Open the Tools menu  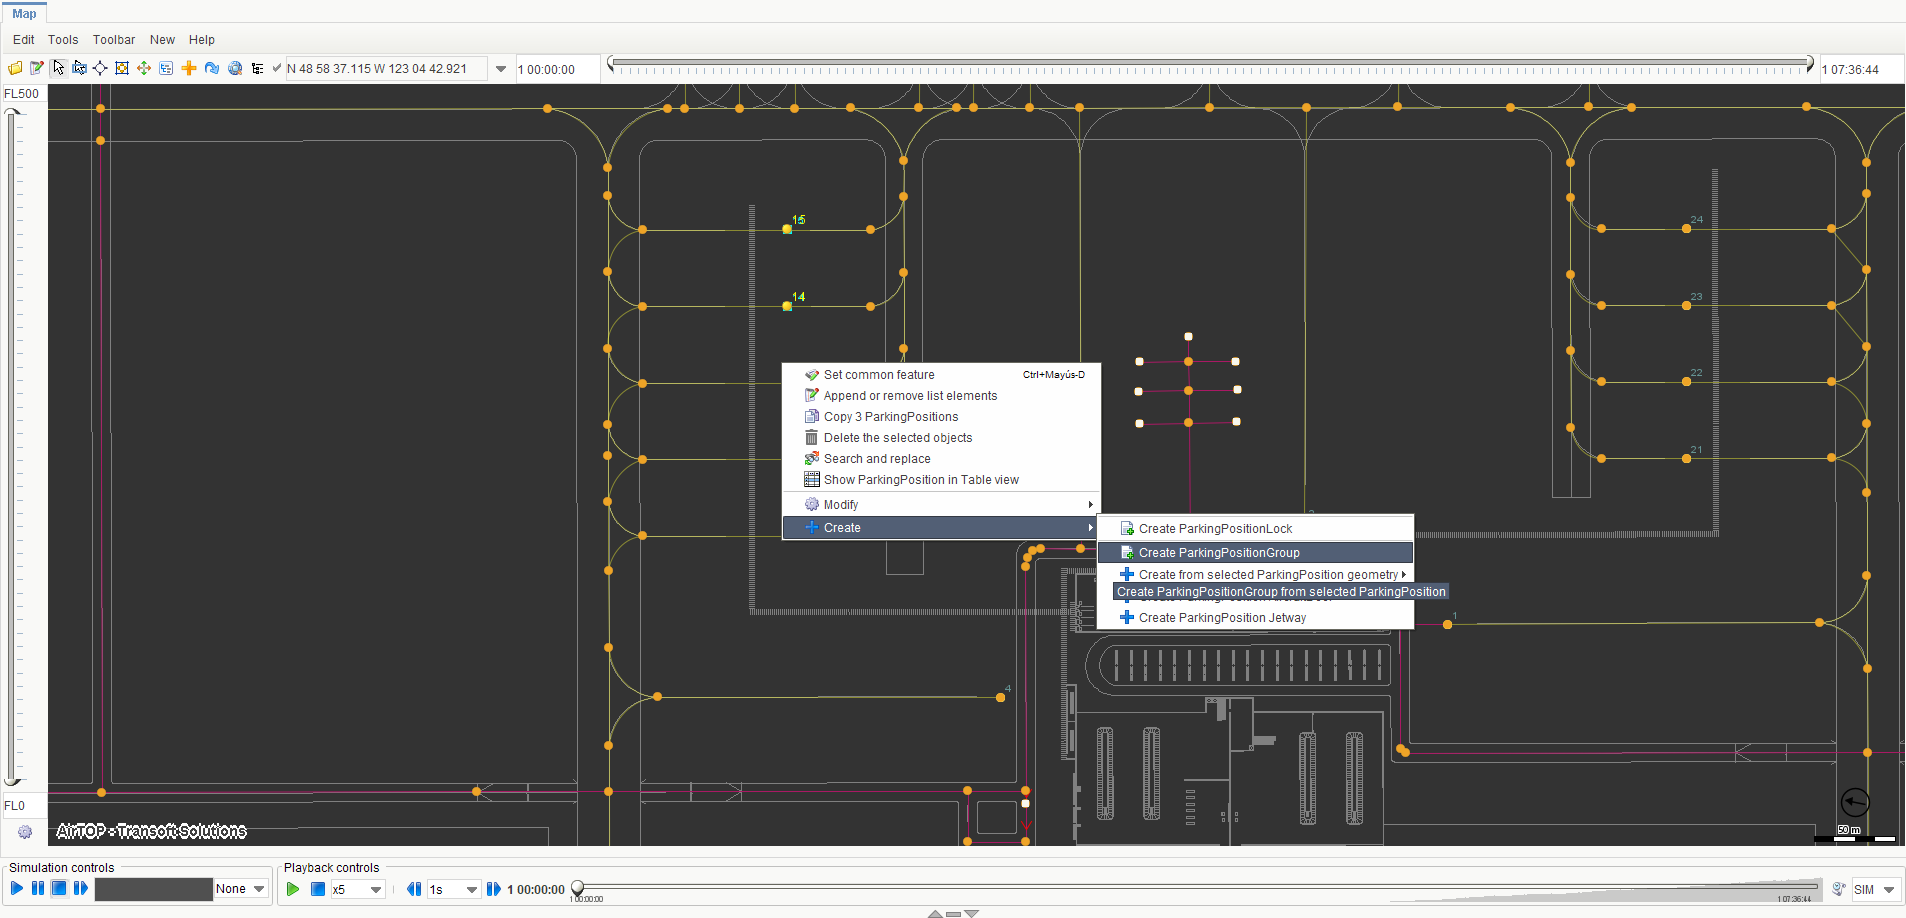(63, 40)
